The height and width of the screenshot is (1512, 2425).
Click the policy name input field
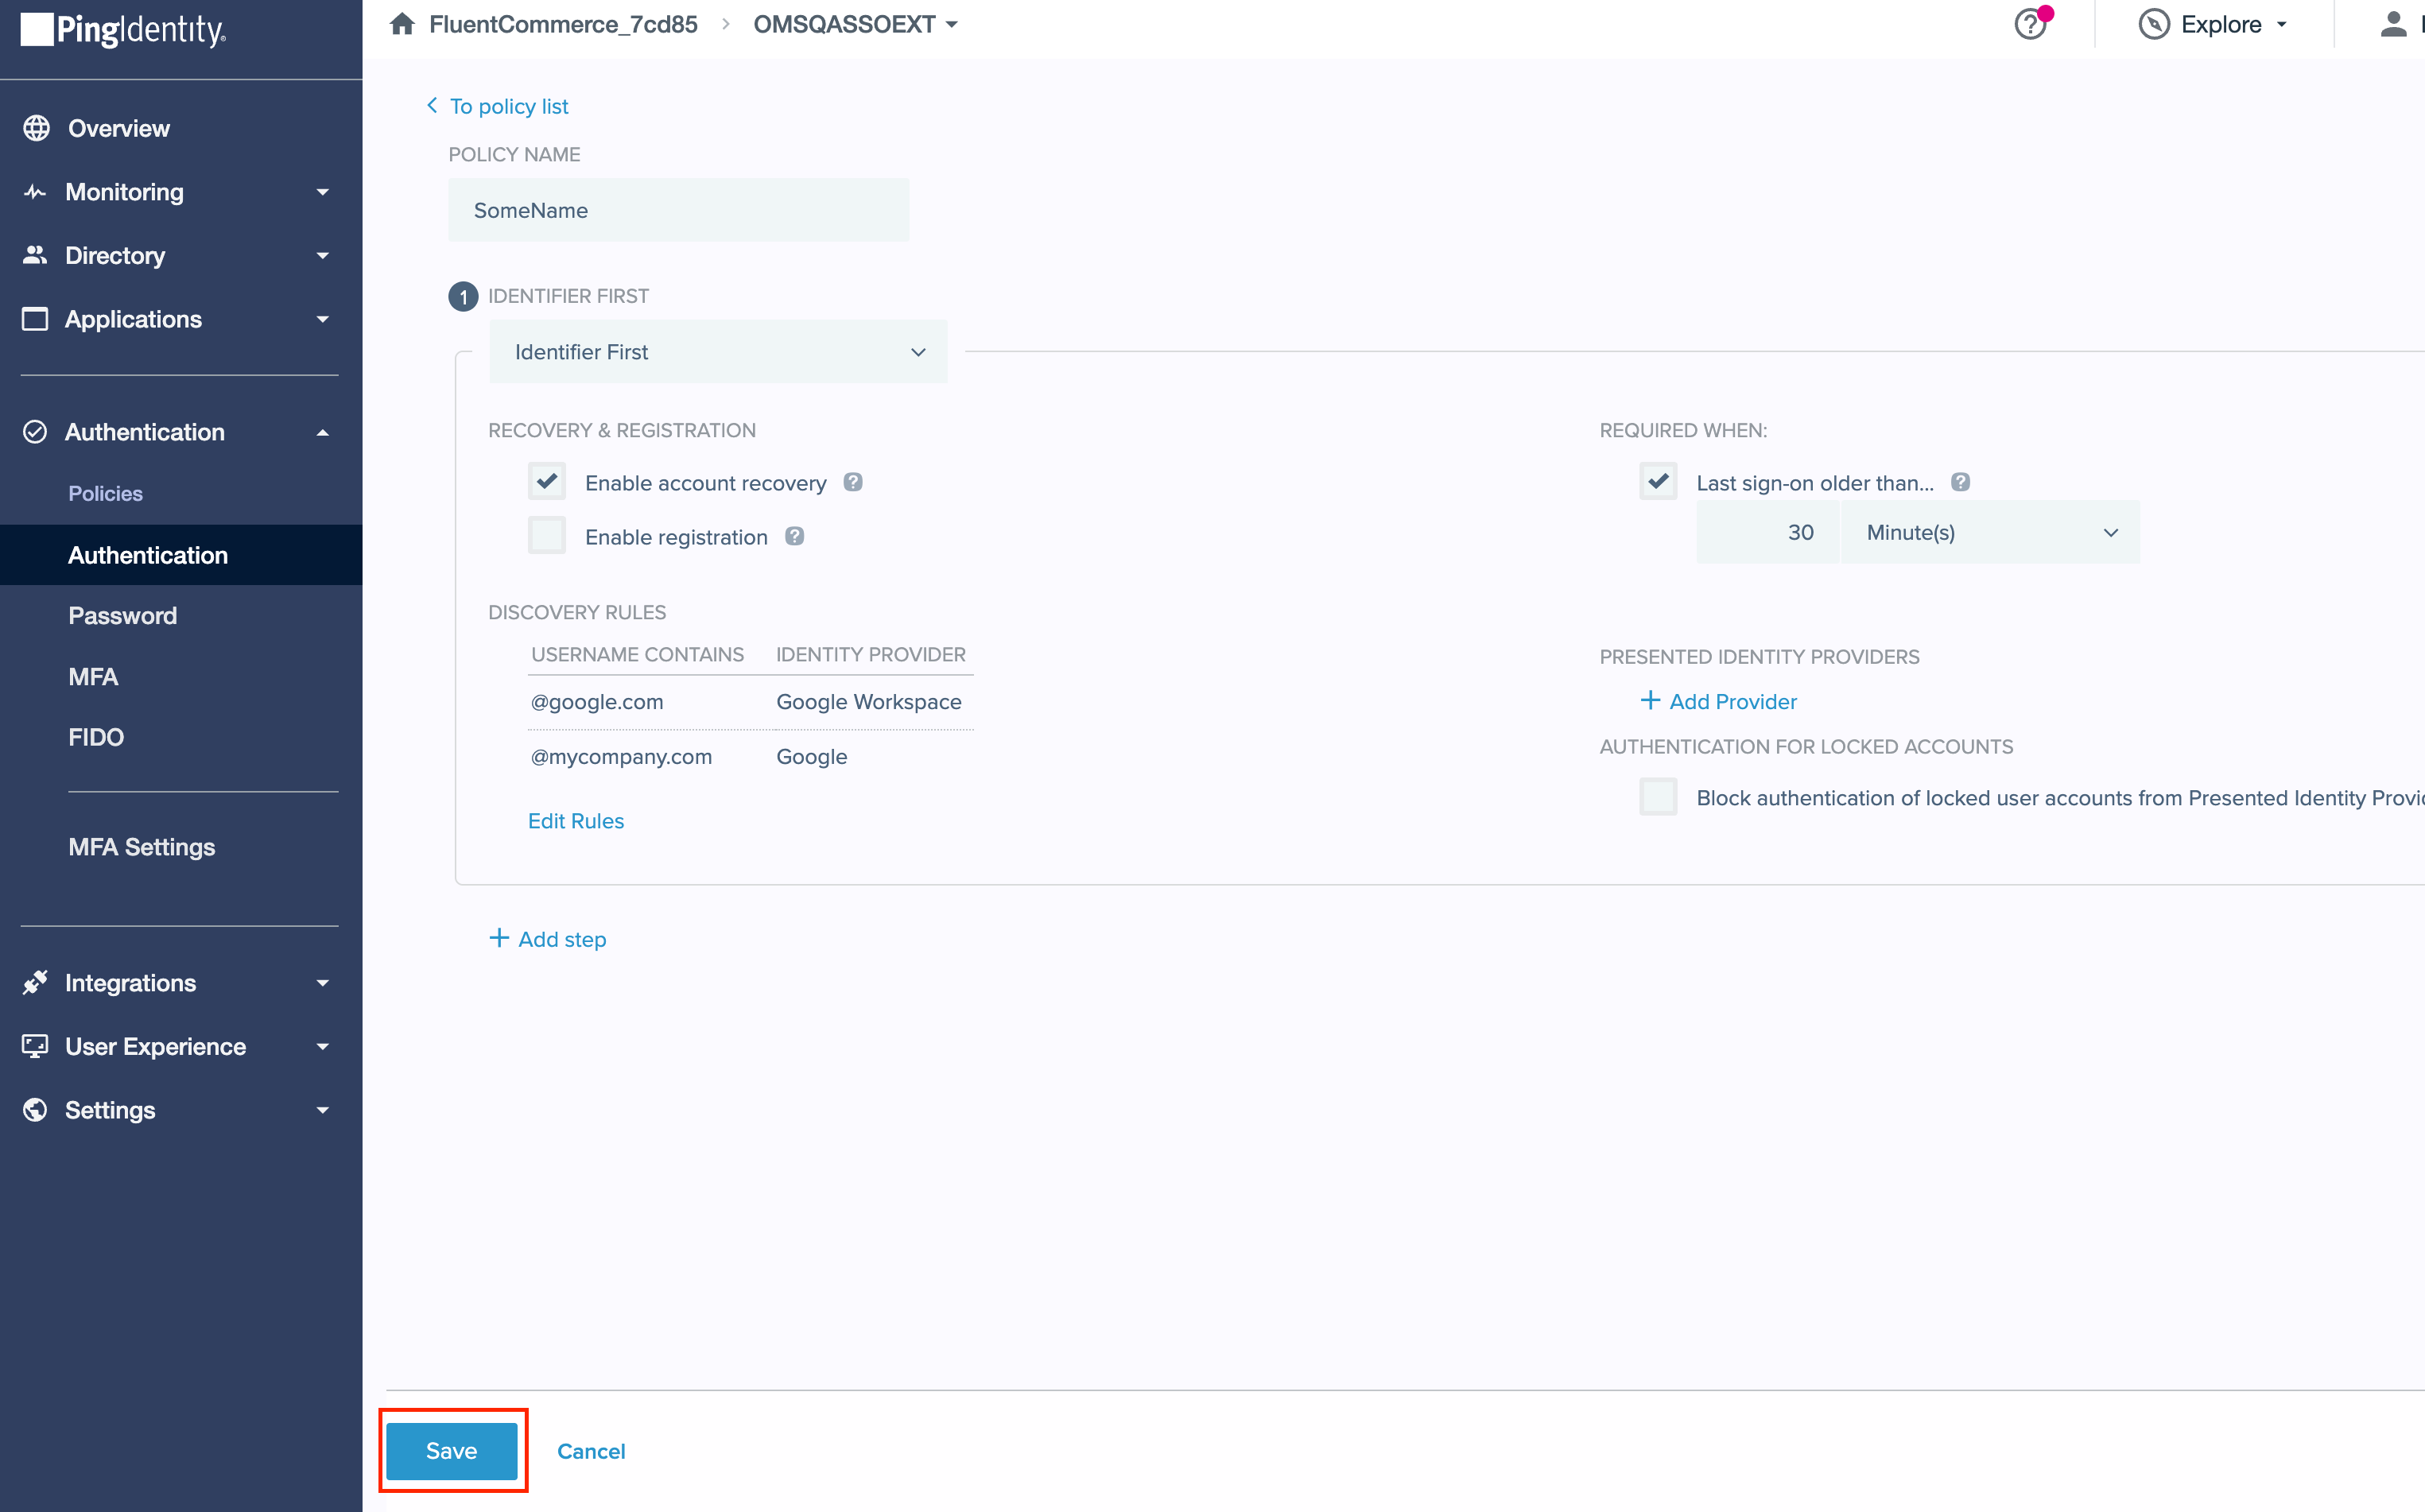[678, 210]
